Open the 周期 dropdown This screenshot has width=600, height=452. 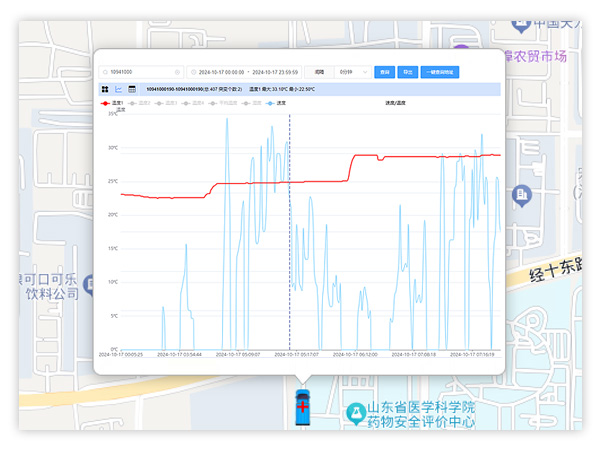[319, 72]
